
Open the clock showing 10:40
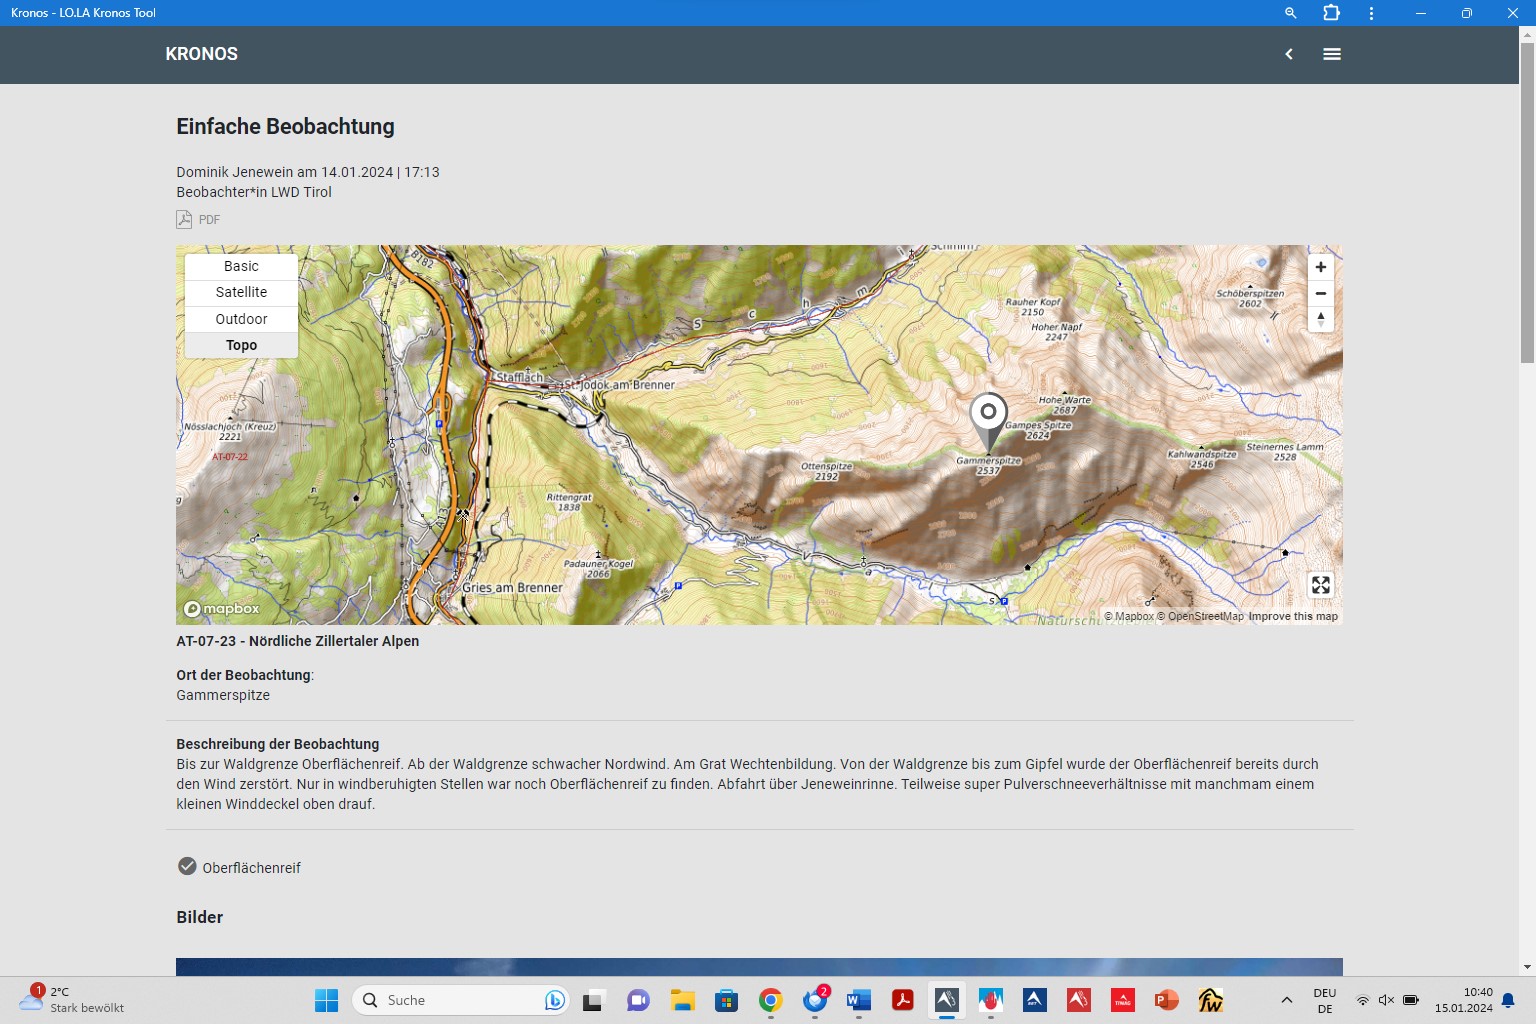(x=1464, y=1000)
